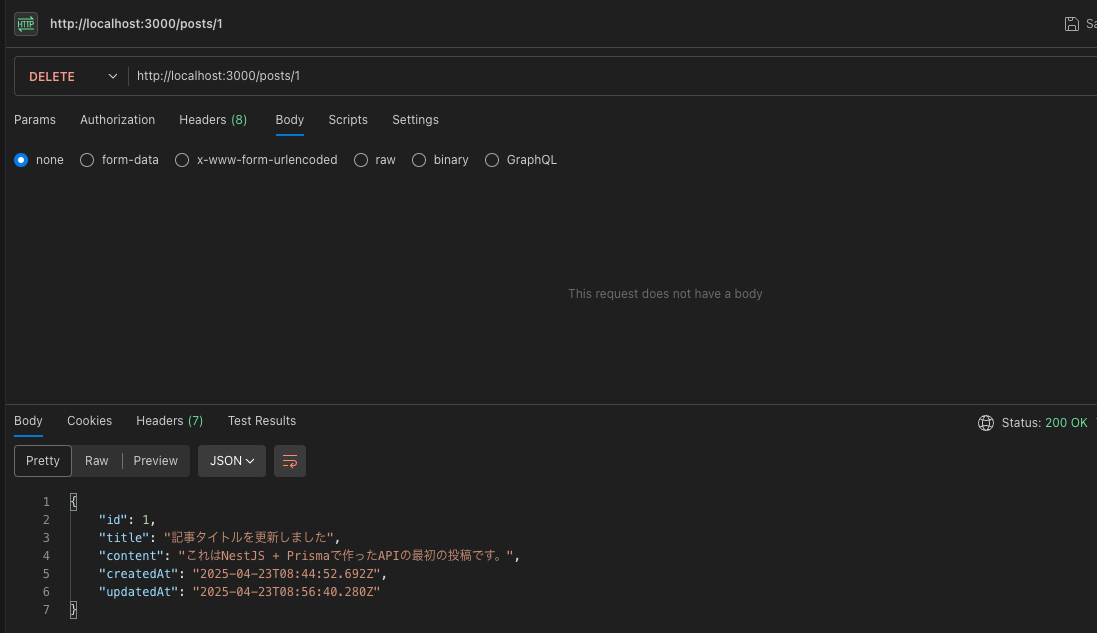Select the request Body tab

[290, 120]
